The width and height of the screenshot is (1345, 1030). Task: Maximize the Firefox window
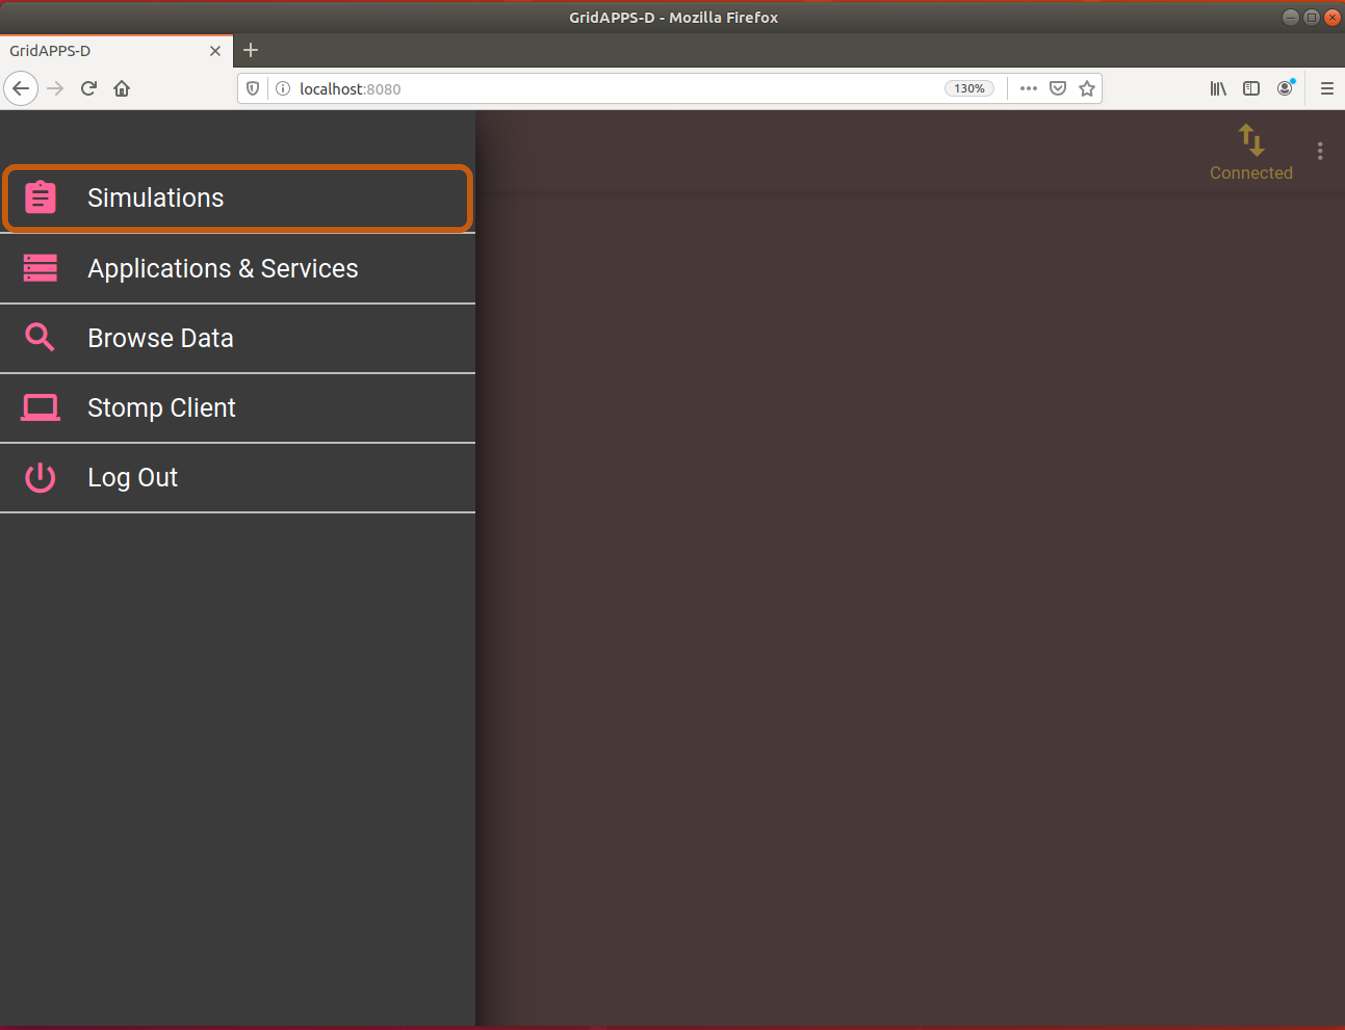pyautogui.click(x=1311, y=17)
